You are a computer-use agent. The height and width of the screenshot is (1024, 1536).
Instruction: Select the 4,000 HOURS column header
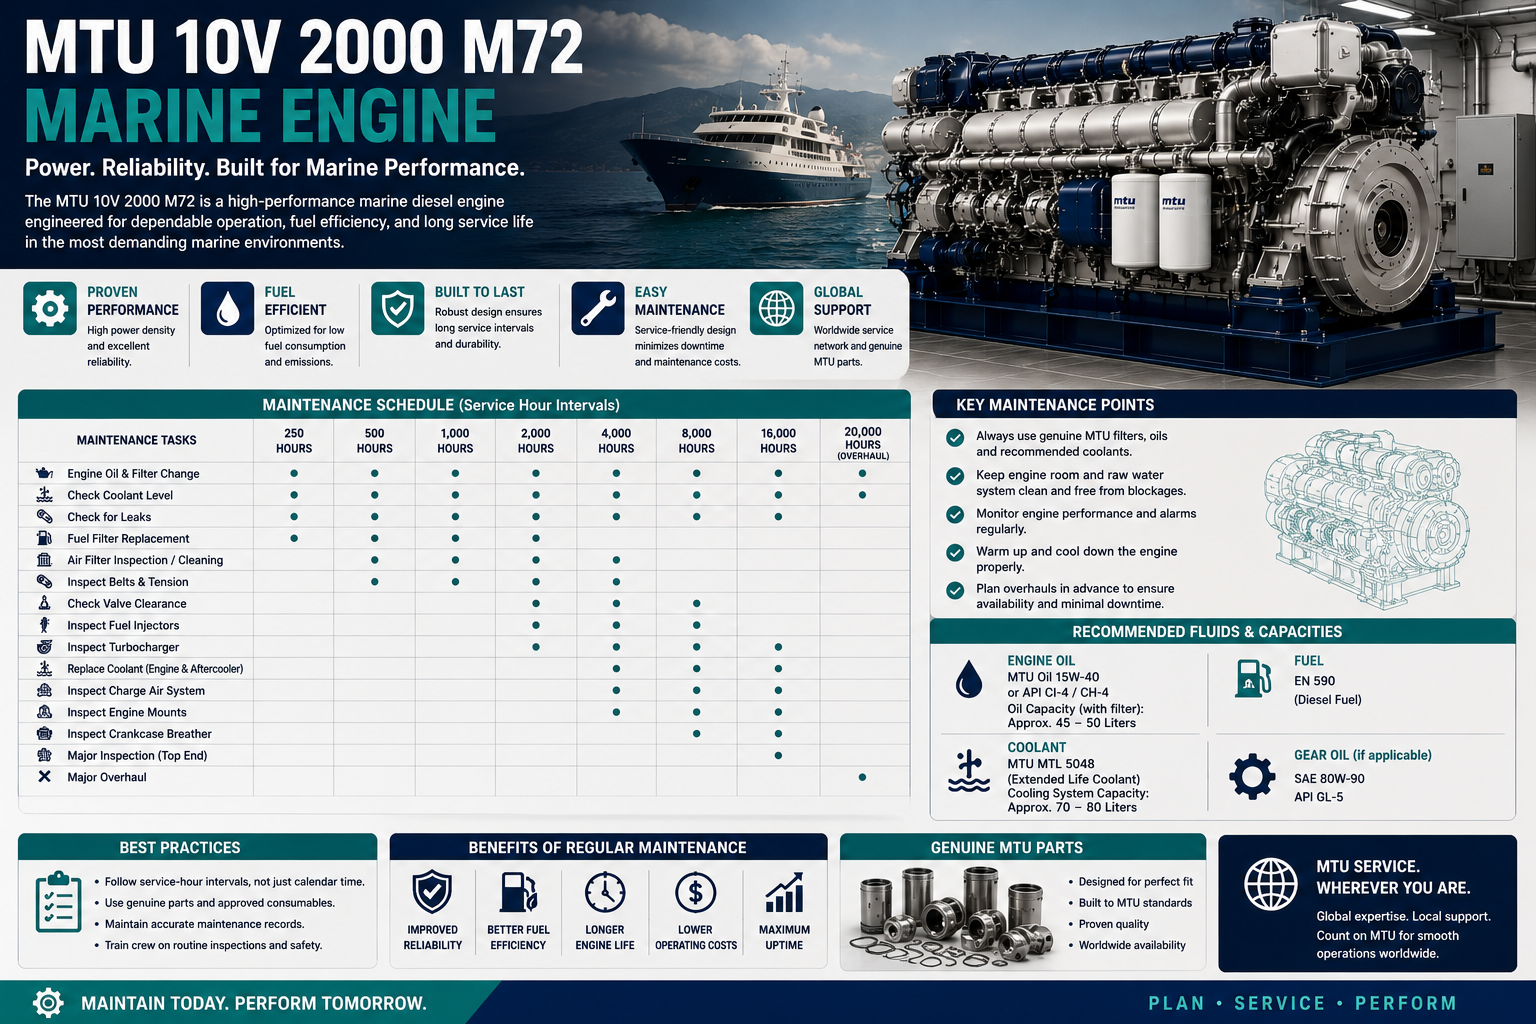tap(616, 441)
